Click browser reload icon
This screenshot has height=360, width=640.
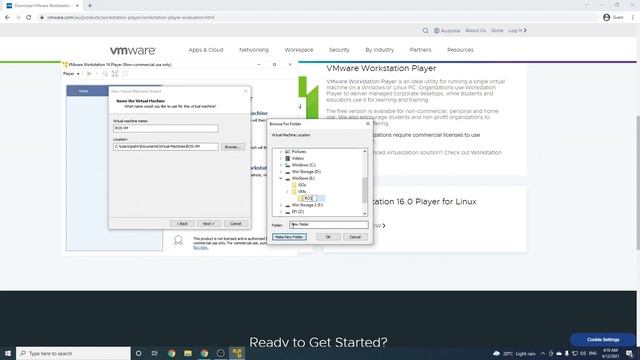pos(29,18)
